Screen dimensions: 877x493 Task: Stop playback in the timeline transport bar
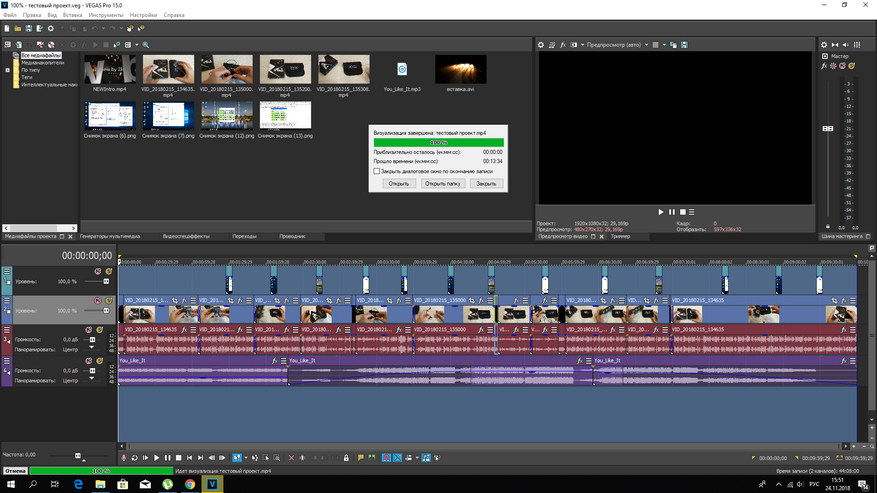(x=178, y=457)
